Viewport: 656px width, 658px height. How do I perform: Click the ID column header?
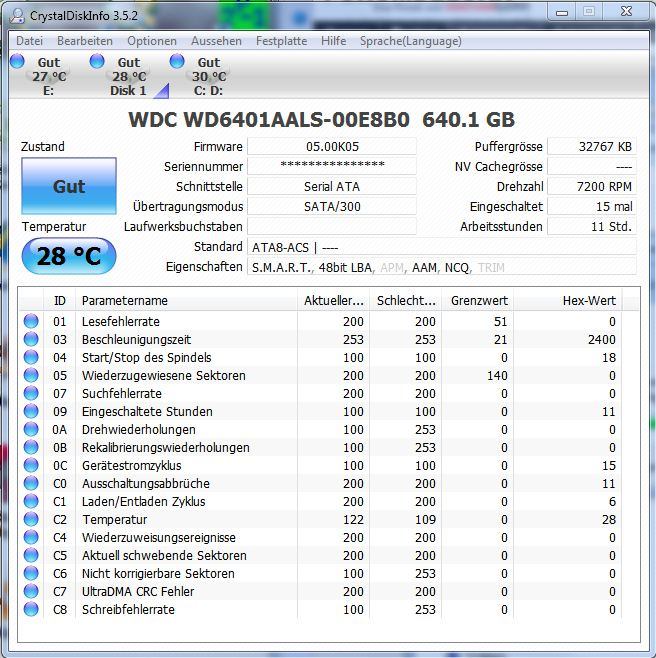60,300
